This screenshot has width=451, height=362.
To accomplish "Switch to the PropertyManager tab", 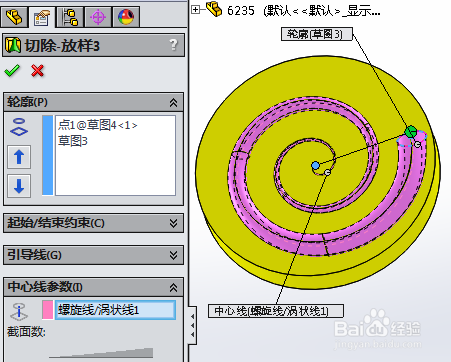I will pos(42,17).
